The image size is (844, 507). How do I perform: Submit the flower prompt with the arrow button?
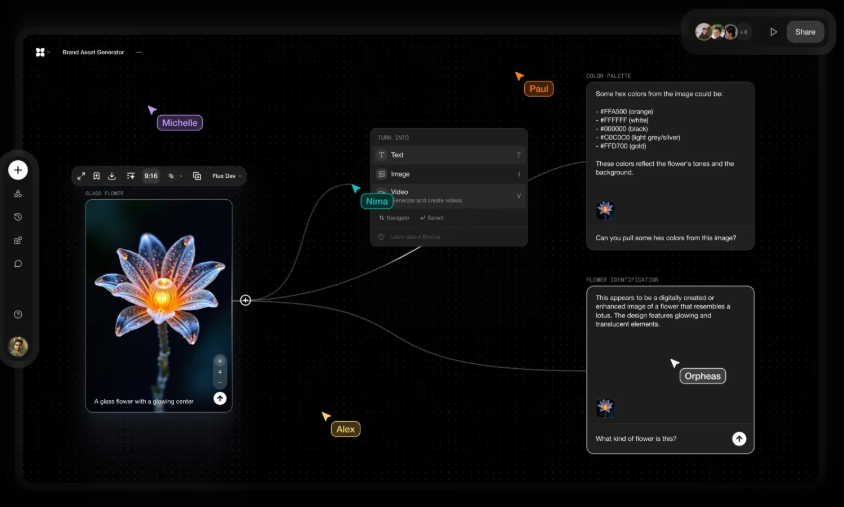point(220,398)
